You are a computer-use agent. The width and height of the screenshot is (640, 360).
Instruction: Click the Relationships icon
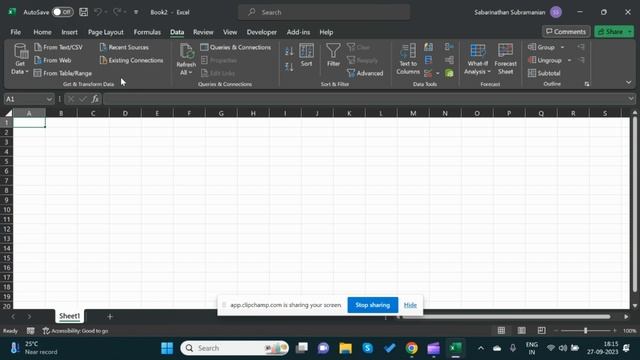(449, 60)
